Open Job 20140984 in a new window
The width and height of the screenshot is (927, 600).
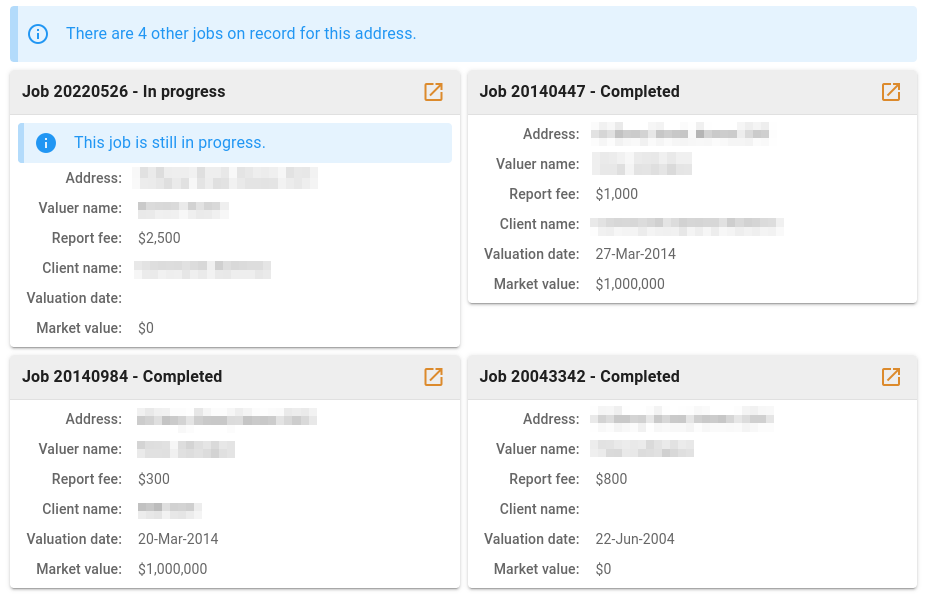point(433,377)
